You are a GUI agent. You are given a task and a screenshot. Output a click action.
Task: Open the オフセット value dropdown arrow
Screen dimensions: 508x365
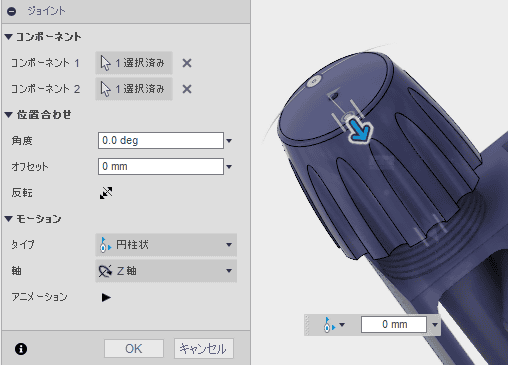point(229,167)
